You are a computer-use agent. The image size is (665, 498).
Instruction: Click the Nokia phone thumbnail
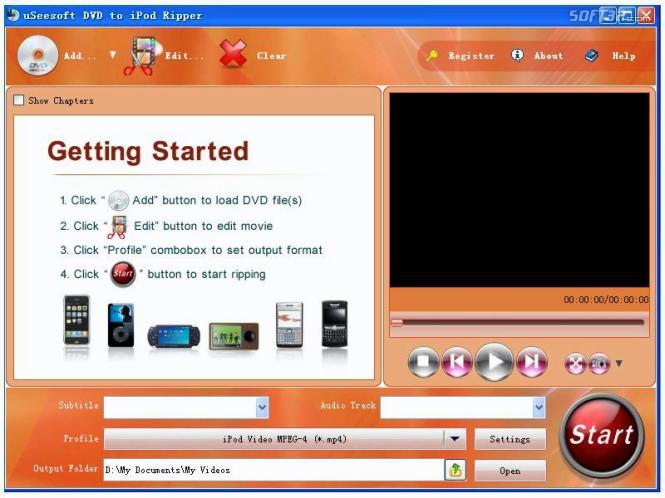[x=289, y=325]
